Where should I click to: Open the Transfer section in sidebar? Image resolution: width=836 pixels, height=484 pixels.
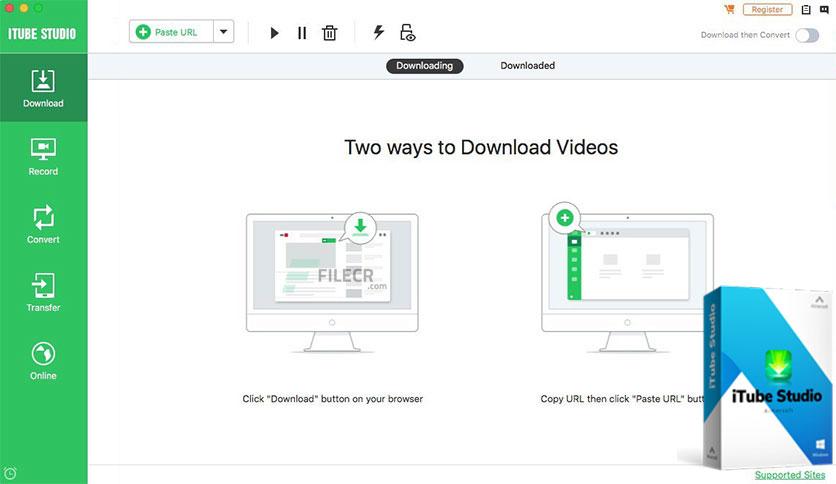[x=43, y=293]
